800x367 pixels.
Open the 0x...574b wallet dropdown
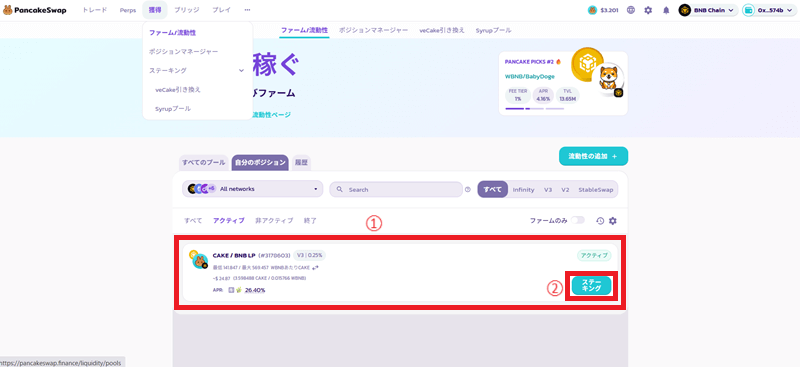tap(769, 10)
